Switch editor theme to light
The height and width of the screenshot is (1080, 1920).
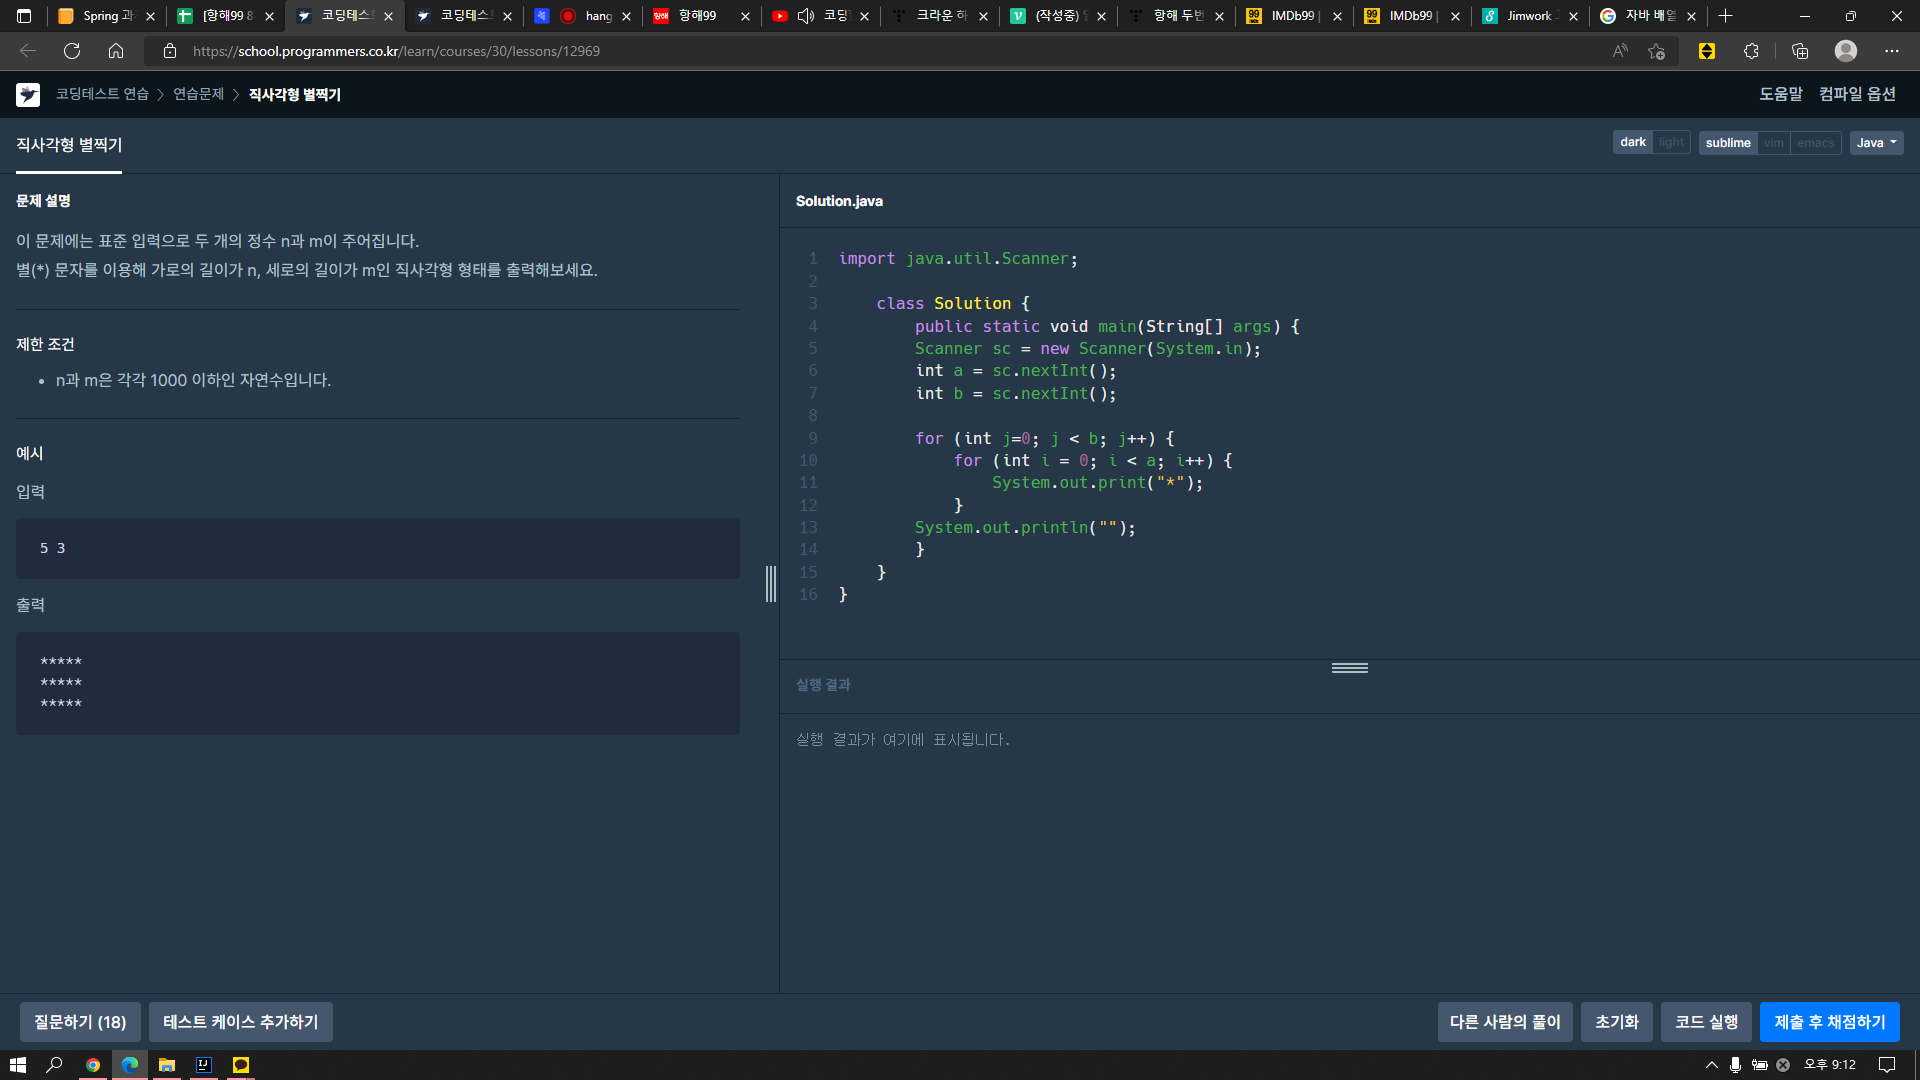tap(1671, 142)
